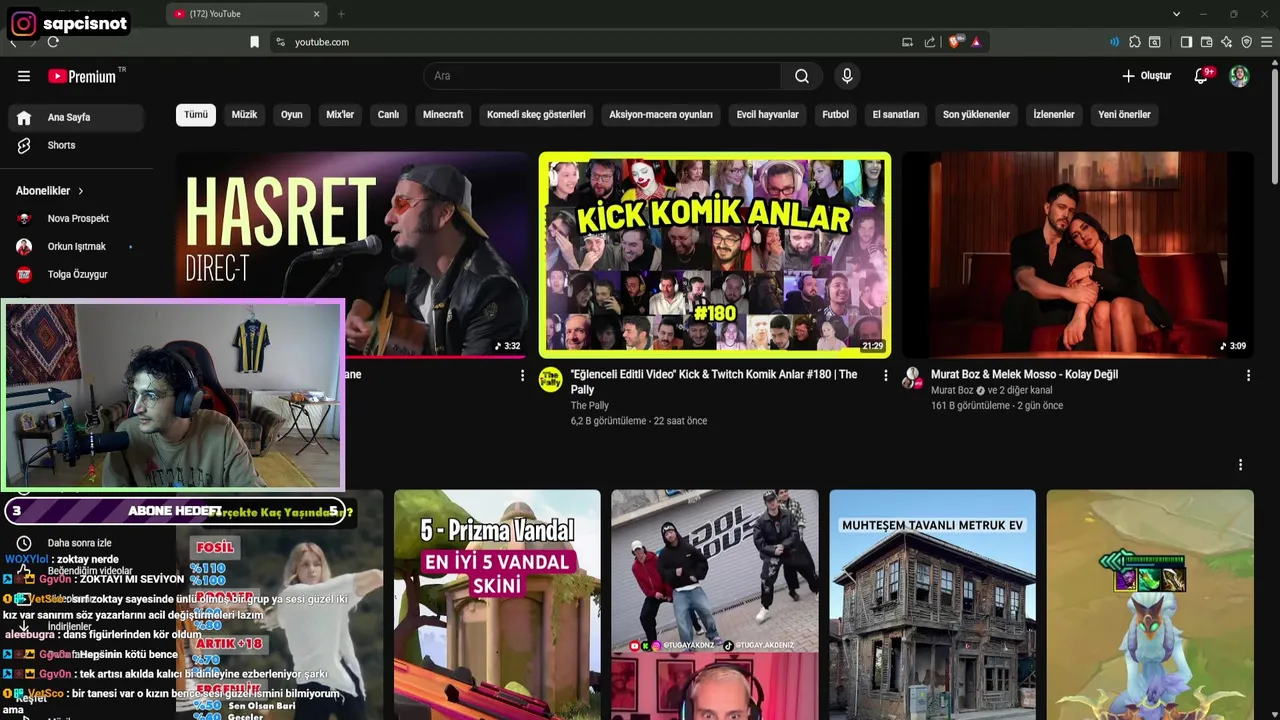
Task: Toggle the browser sidebar panel icon
Action: click(x=1186, y=42)
